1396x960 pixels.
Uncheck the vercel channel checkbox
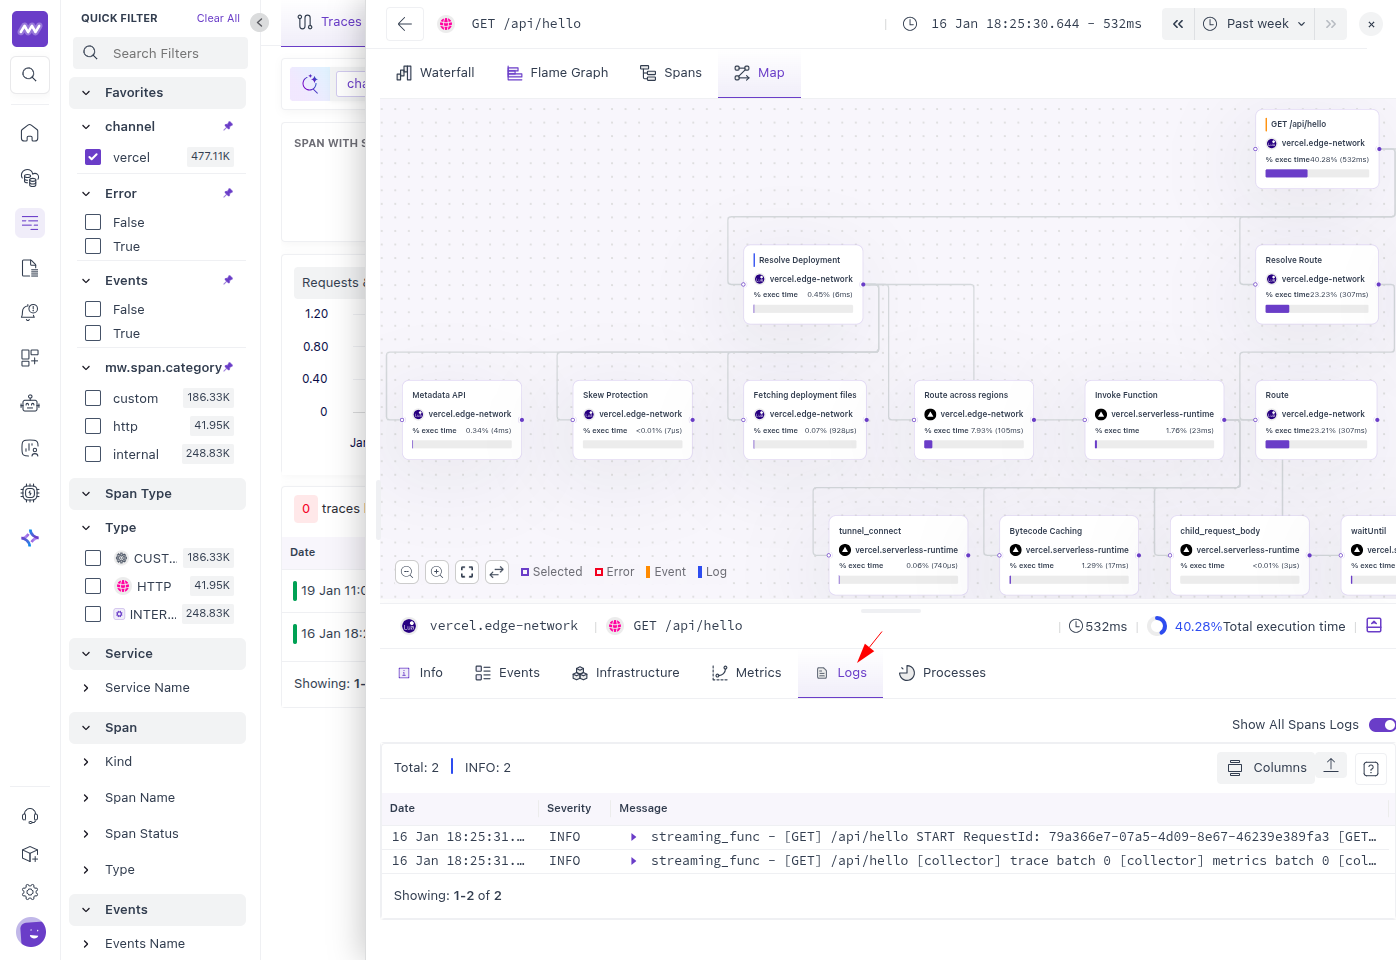point(93,157)
